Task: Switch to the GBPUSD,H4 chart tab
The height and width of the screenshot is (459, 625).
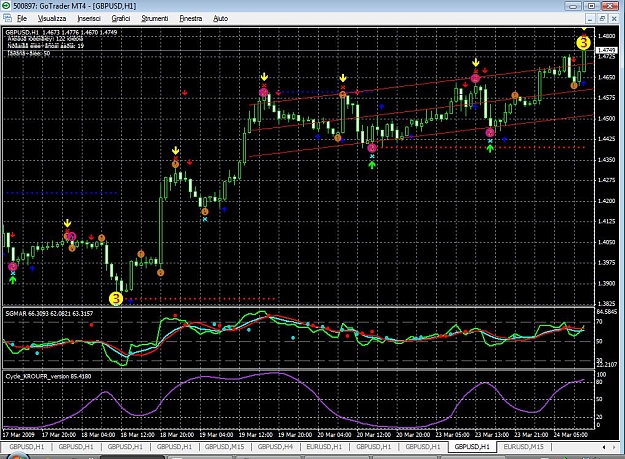Action: pyautogui.click(x=275, y=447)
